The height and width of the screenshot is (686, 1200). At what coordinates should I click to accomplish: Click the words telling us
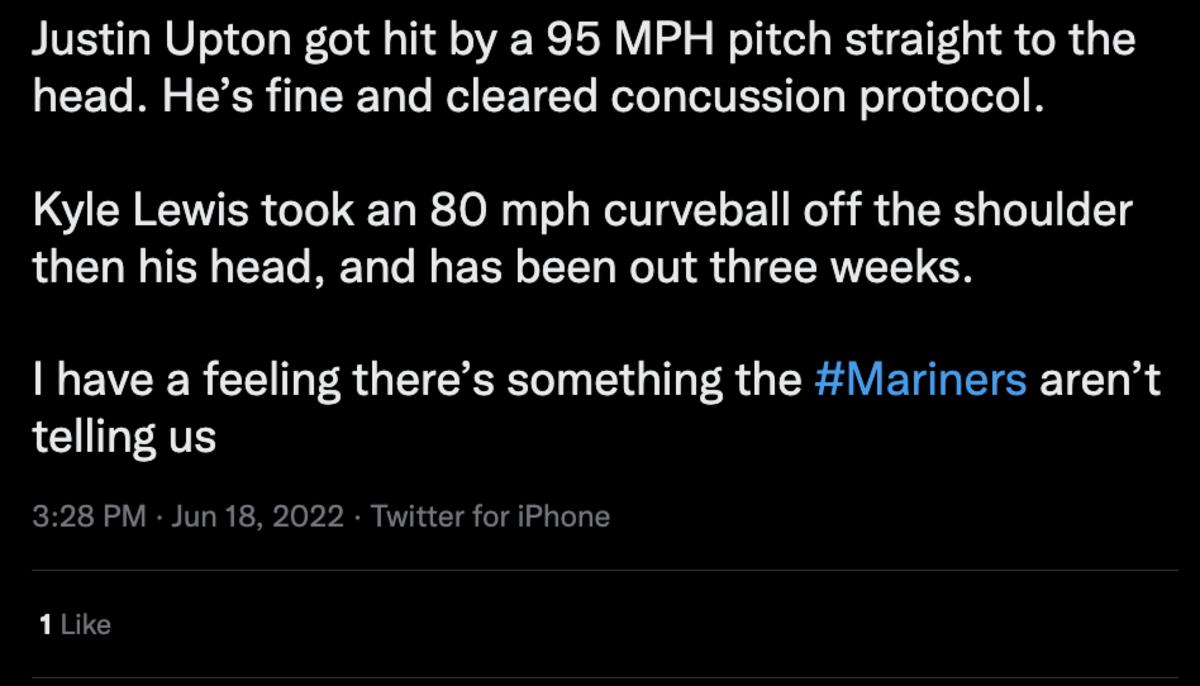tap(124, 437)
